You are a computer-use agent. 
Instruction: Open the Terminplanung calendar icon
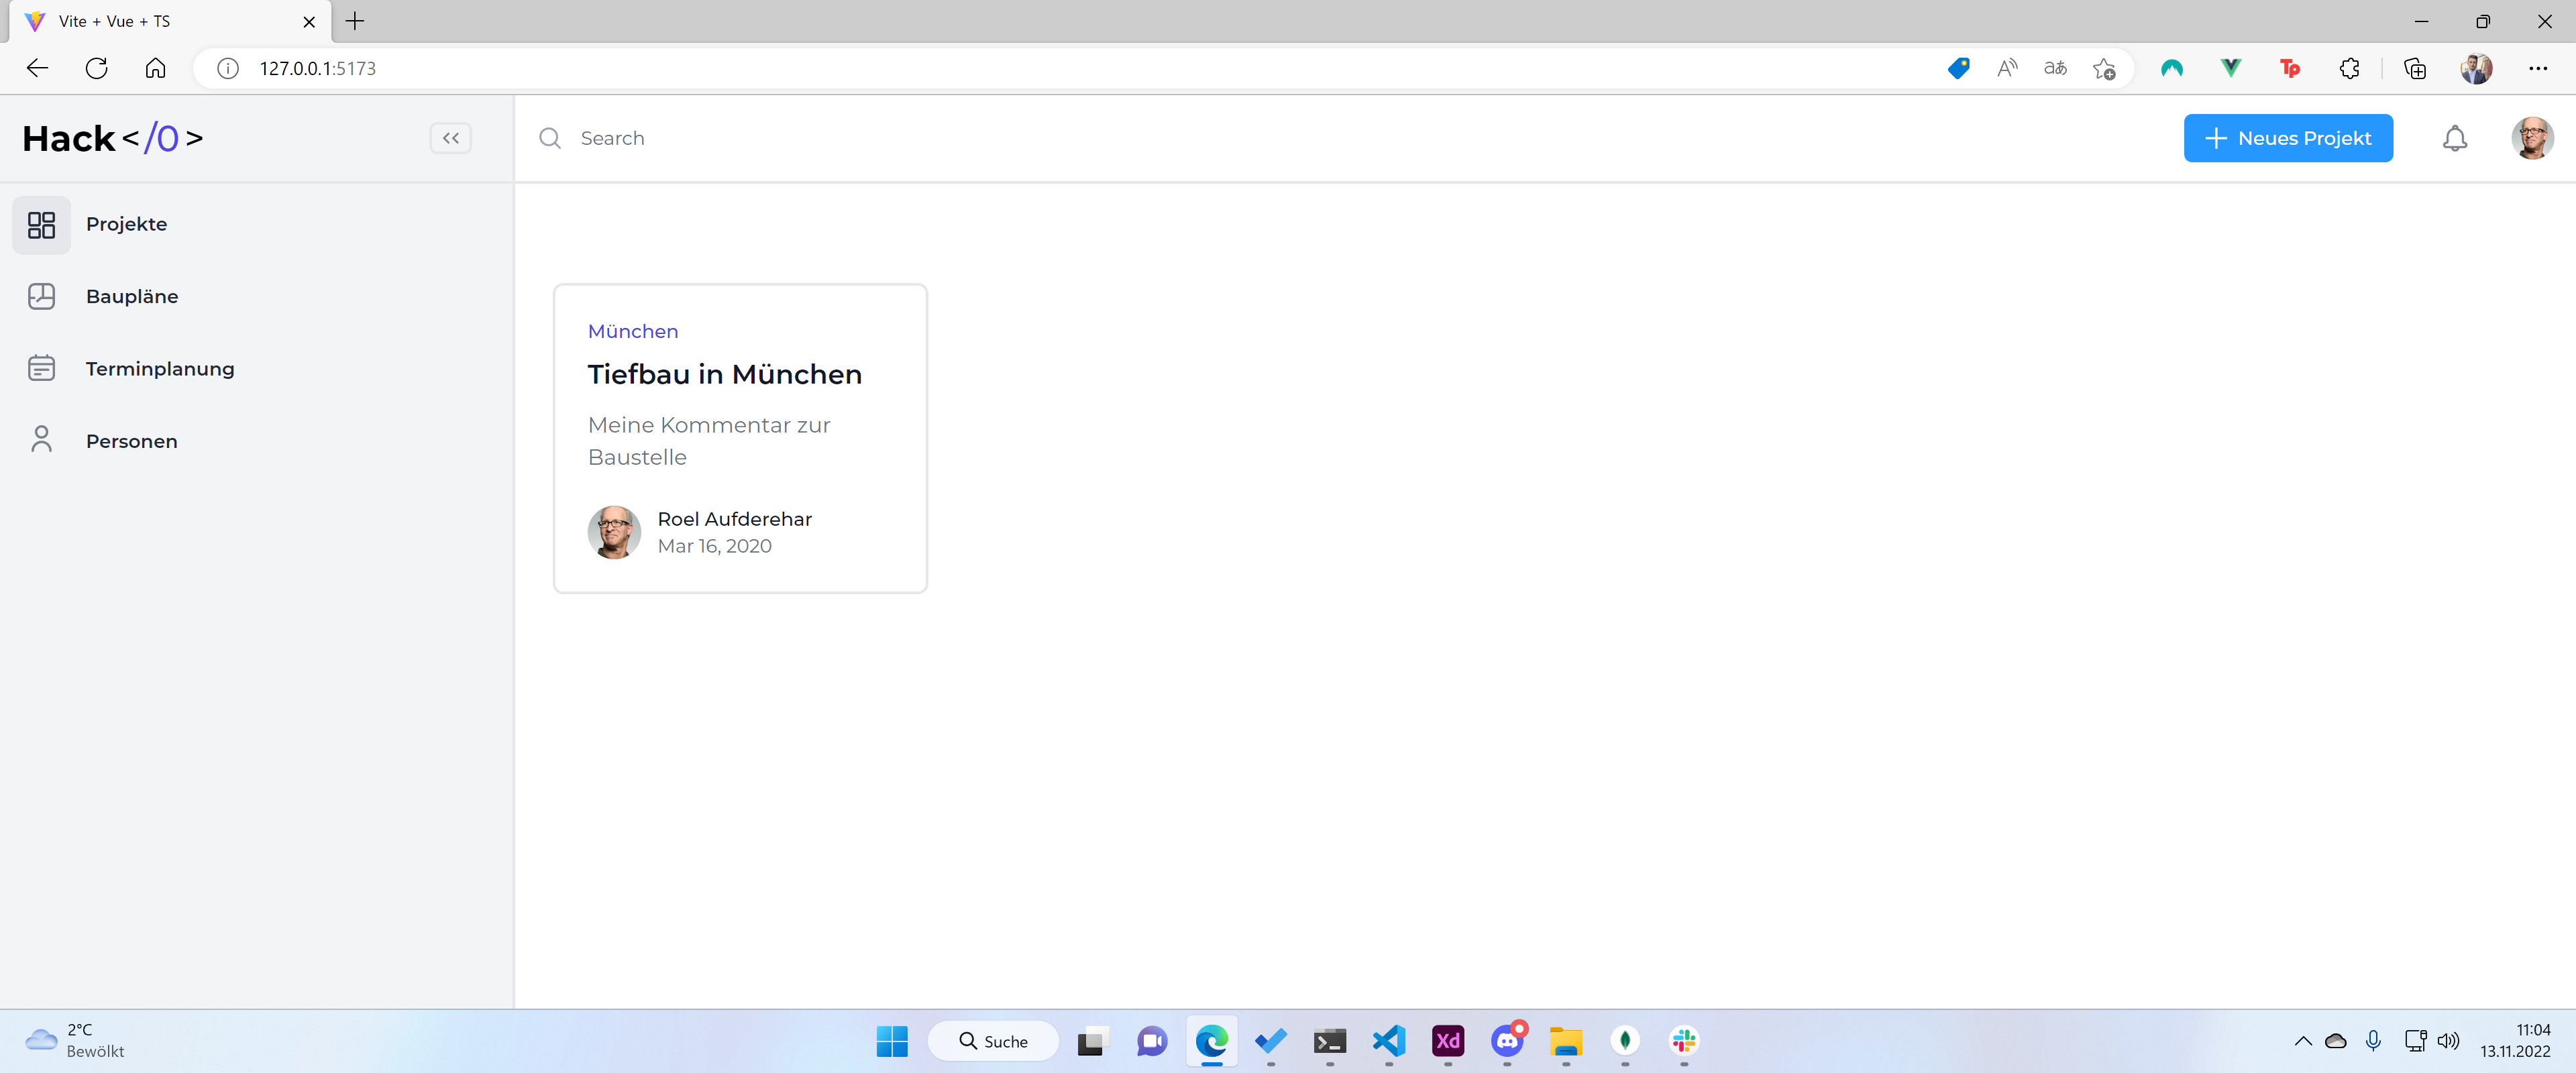coord(41,368)
